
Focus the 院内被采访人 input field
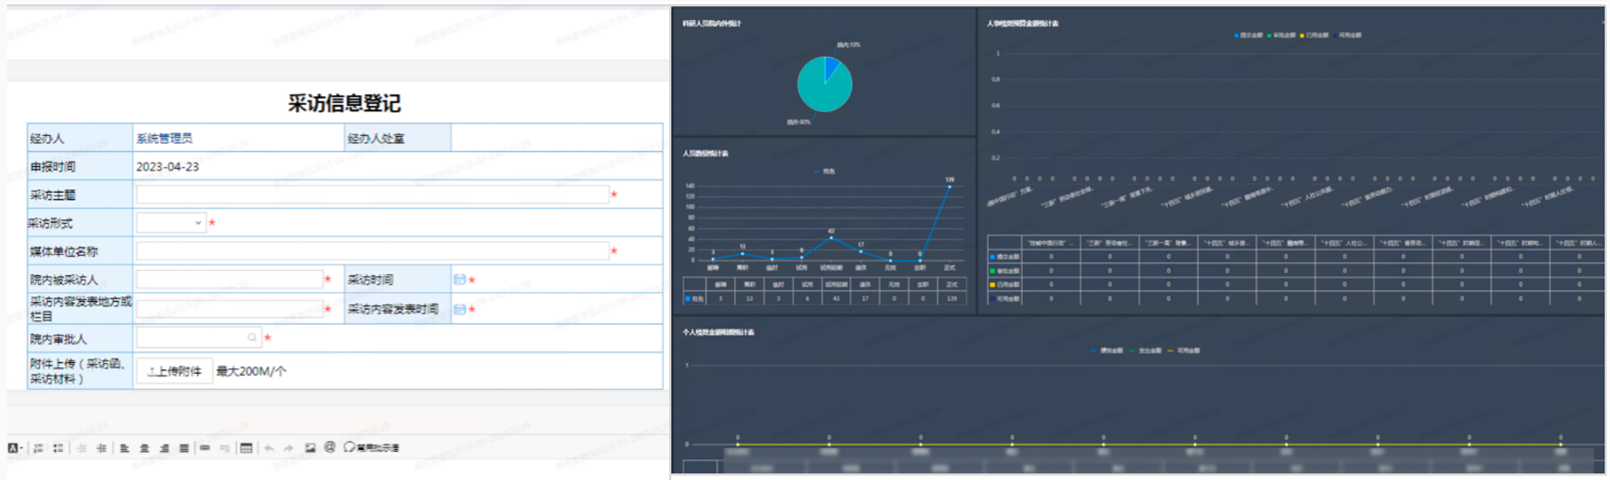230,280
